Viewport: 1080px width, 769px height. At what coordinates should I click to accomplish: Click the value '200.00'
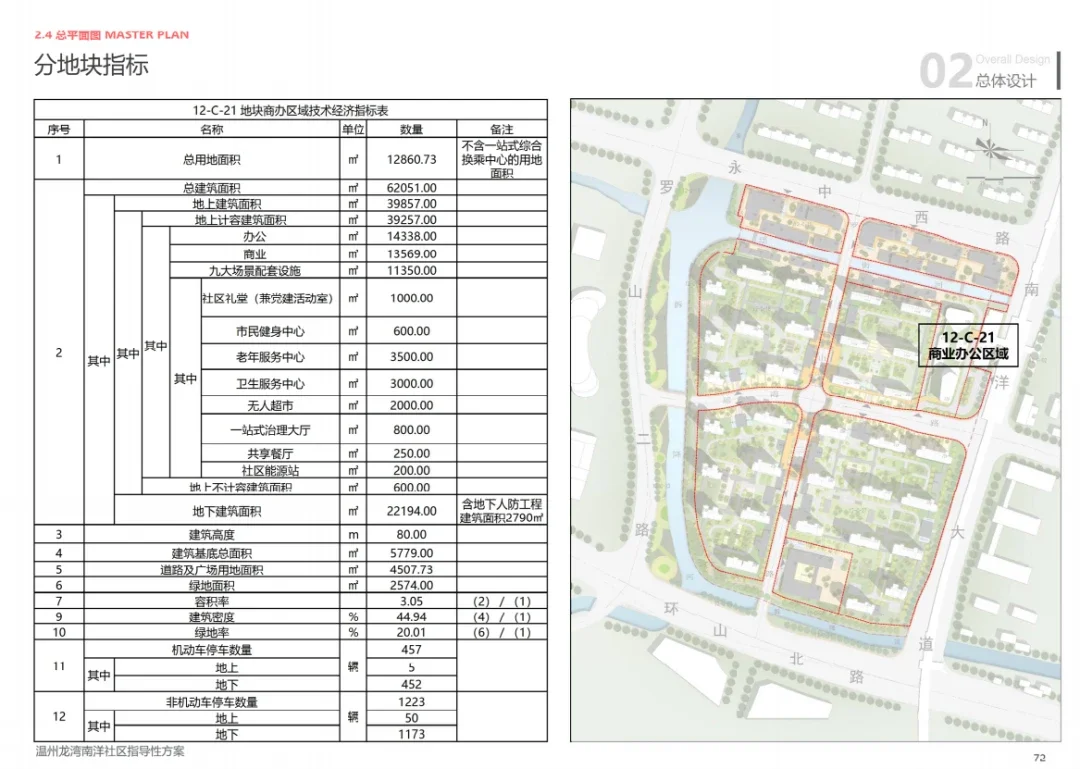[411, 471]
